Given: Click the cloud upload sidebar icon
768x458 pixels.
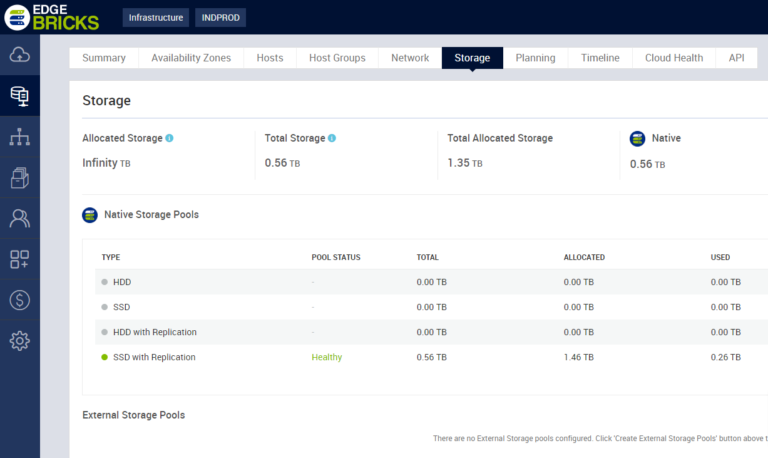Looking at the screenshot, I should click(19, 55).
